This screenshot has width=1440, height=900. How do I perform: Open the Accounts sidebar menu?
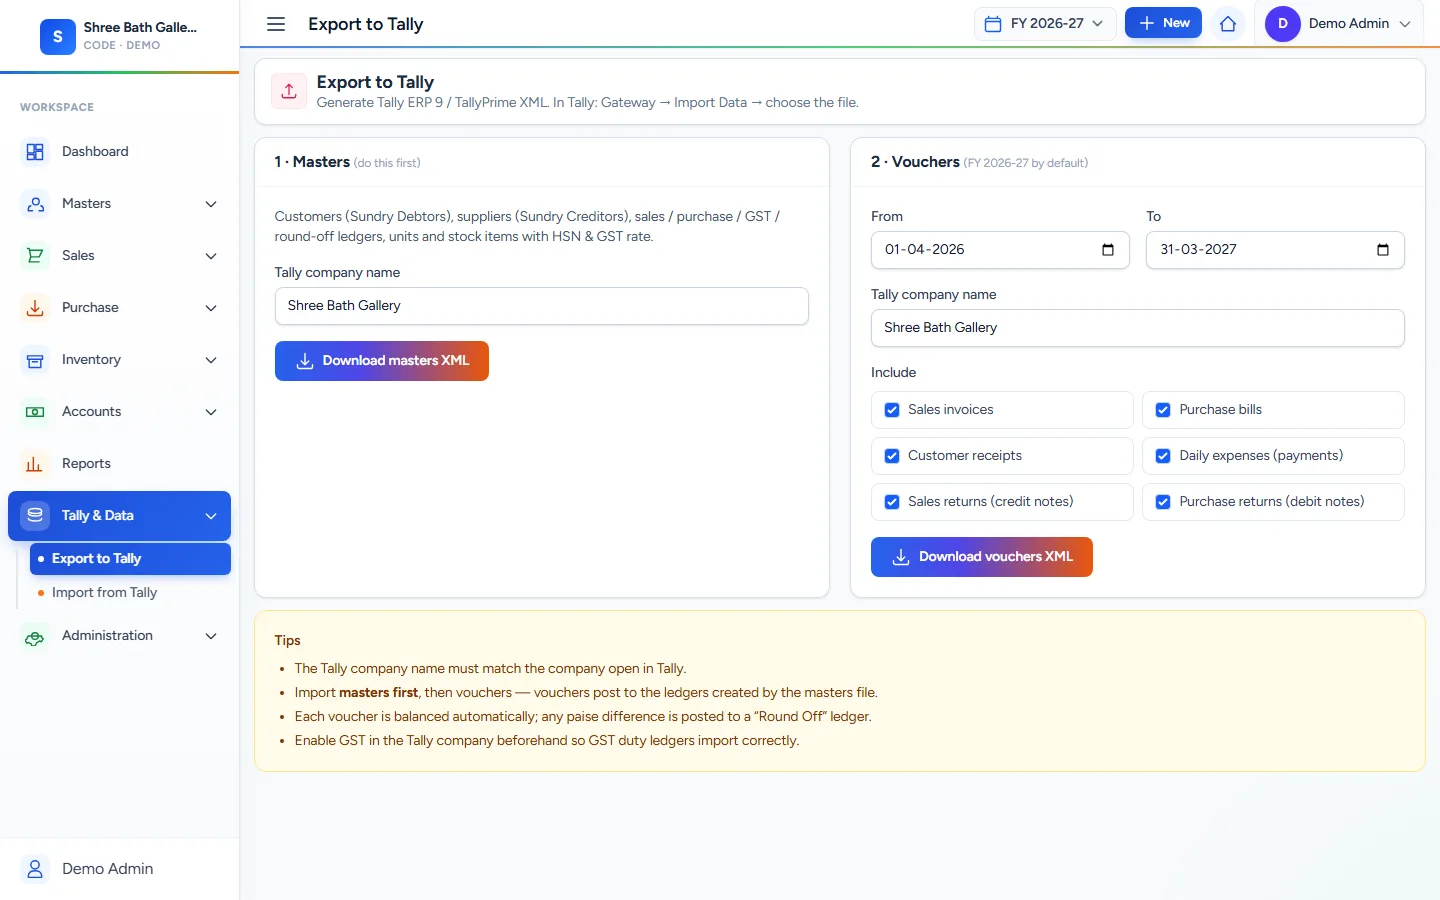tap(119, 412)
